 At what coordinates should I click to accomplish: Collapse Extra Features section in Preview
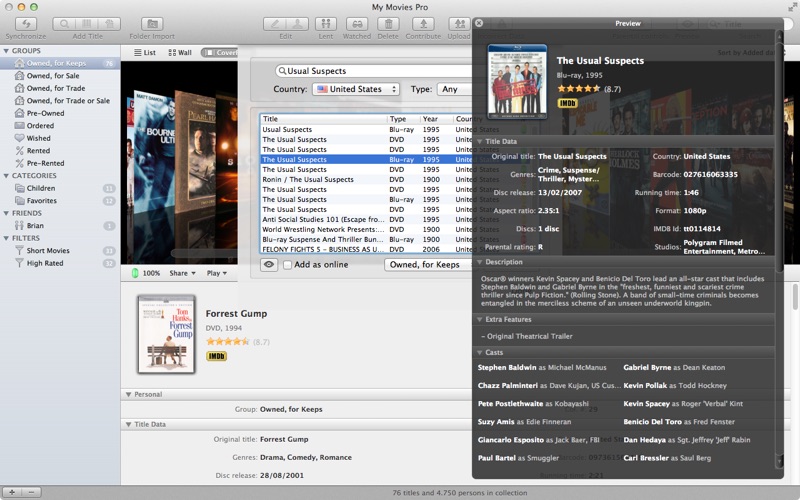[x=480, y=319]
